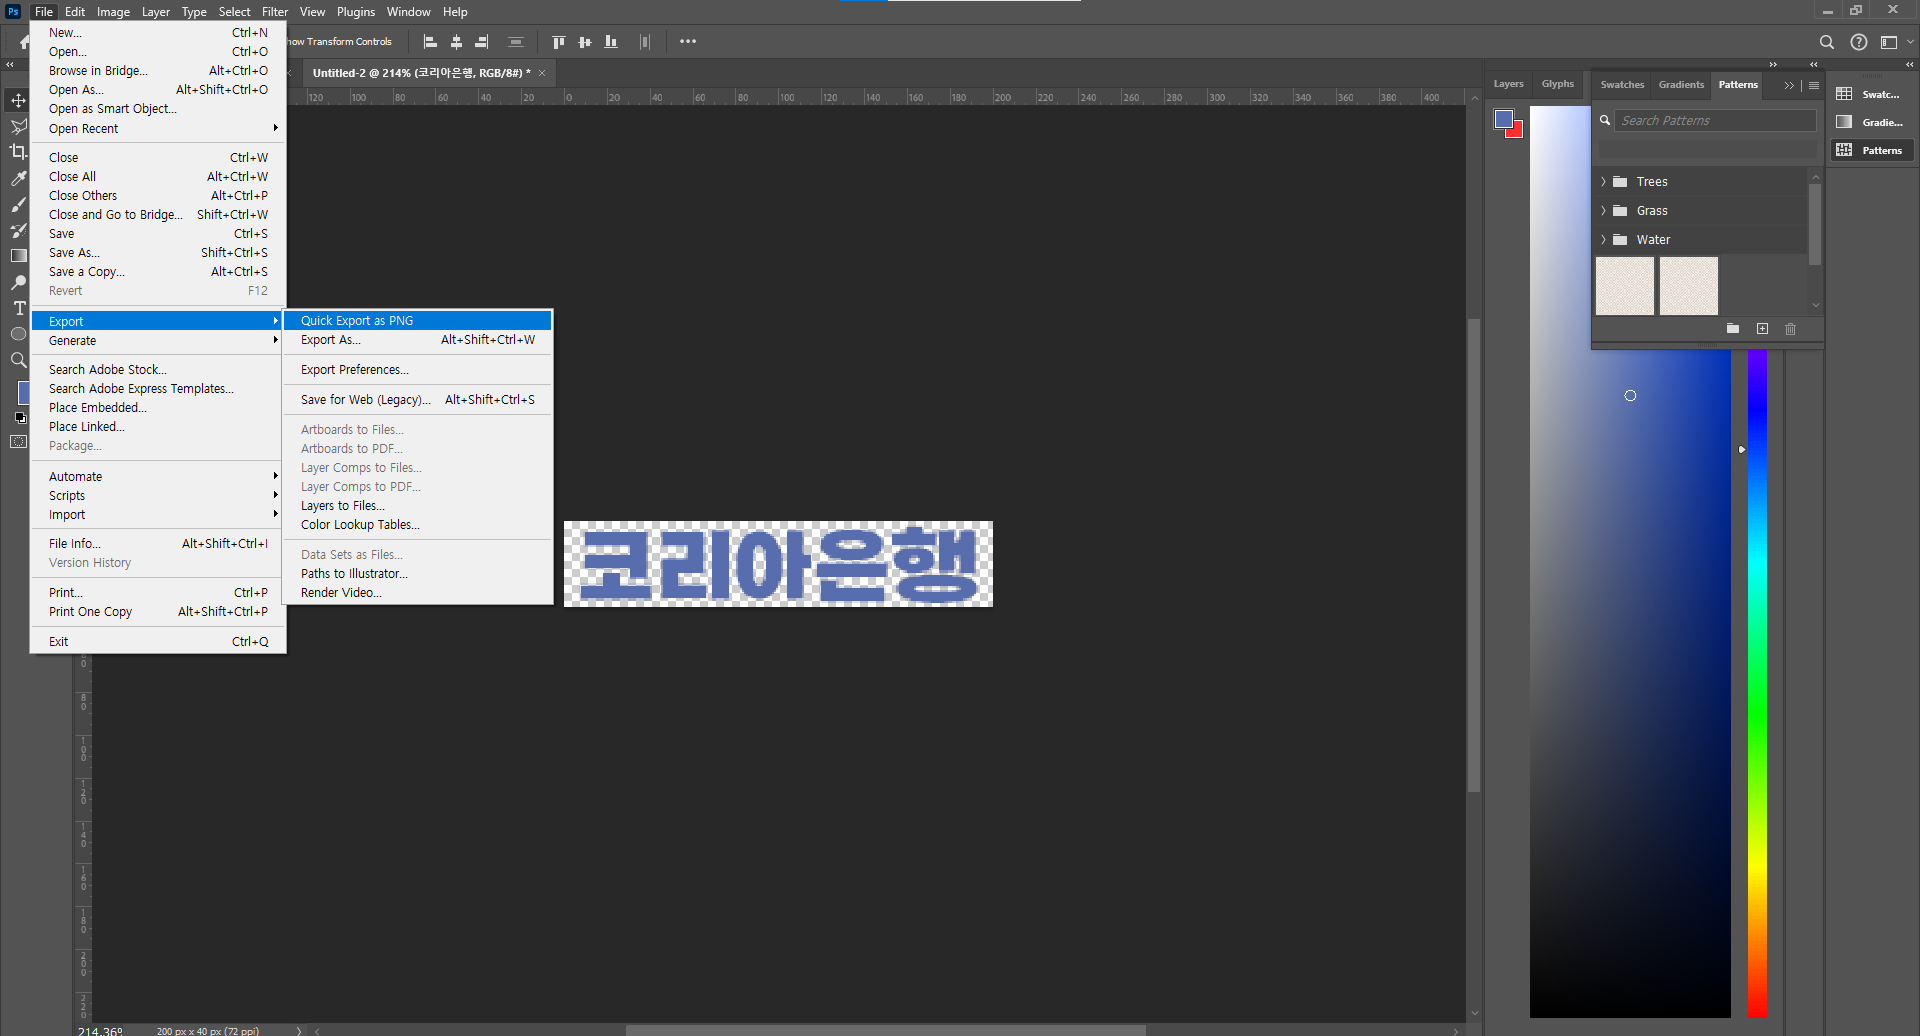
Task: Select the Polygonal Lasso tool
Action: [x=18, y=126]
